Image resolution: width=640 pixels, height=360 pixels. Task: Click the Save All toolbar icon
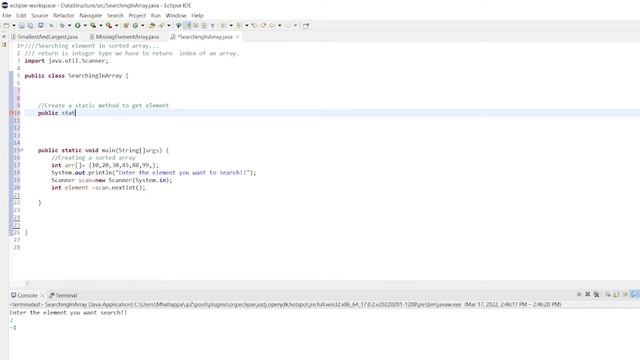click(30, 25)
